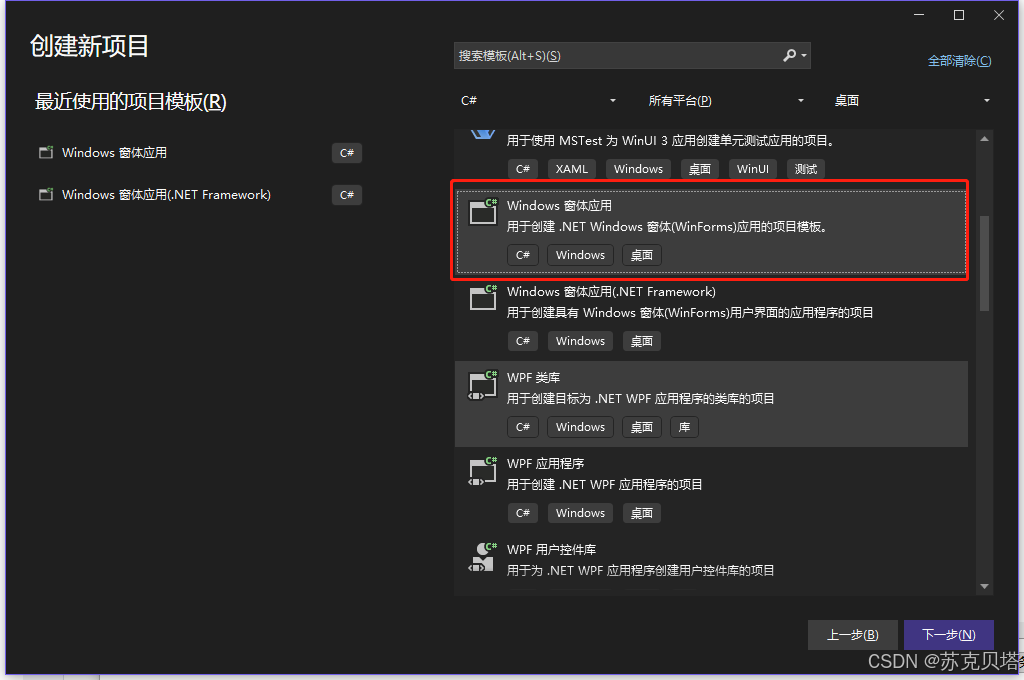Click the 下一步 button
1024x680 pixels.
click(x=949, y=635)
